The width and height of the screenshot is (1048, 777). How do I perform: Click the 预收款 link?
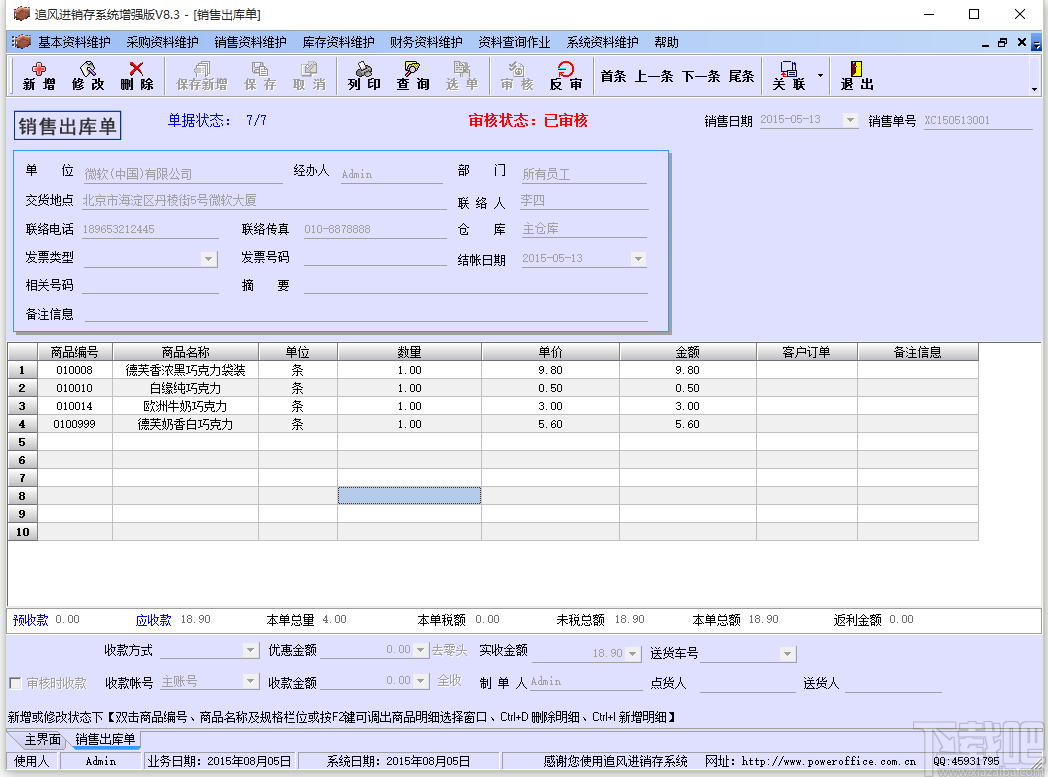pyautogui.click(x=30, y=620)
